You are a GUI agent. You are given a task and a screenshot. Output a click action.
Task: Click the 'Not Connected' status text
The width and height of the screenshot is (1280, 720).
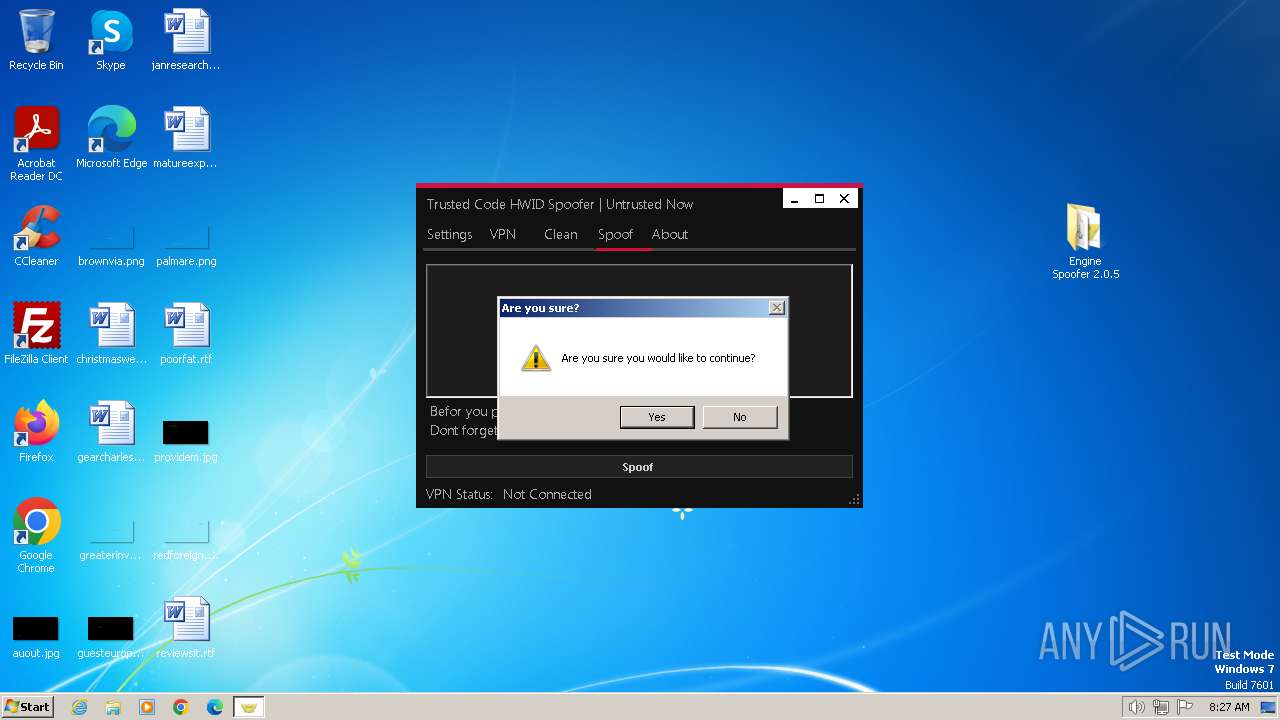[547, 494]
